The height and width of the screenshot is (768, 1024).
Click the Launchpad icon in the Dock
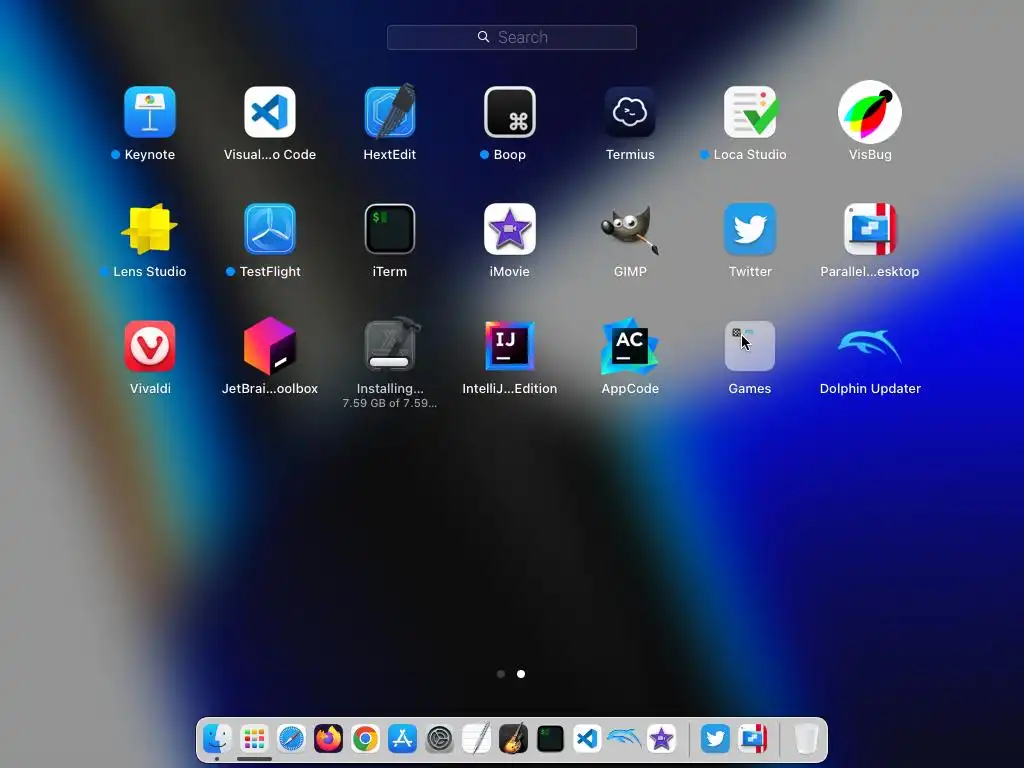(254, 739)
